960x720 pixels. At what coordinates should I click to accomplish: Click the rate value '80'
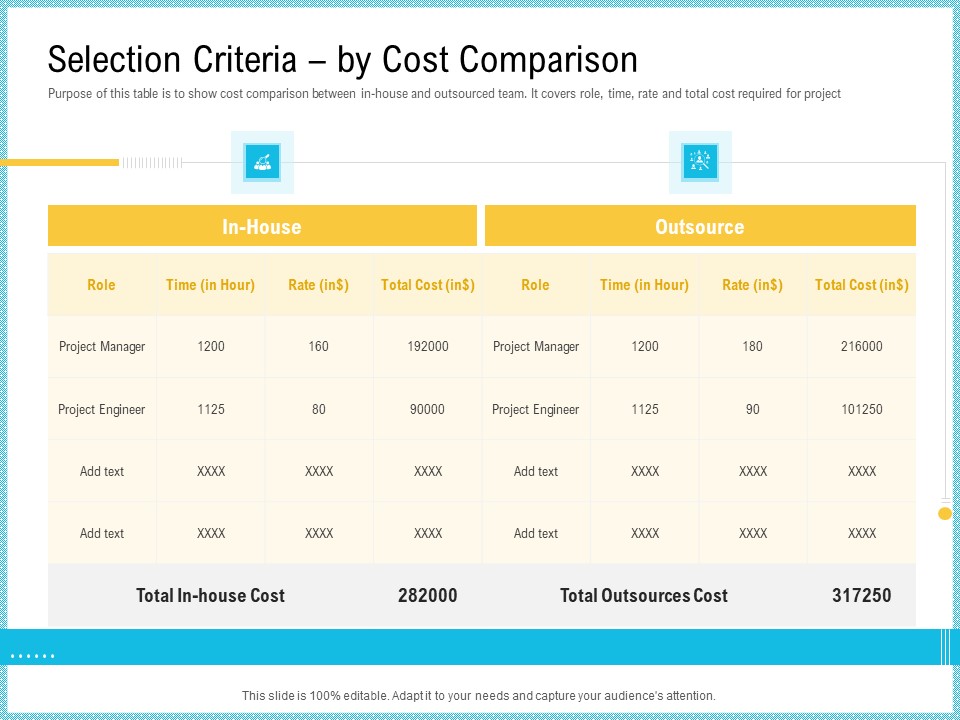pyautogui.click(x=318, y=410)
